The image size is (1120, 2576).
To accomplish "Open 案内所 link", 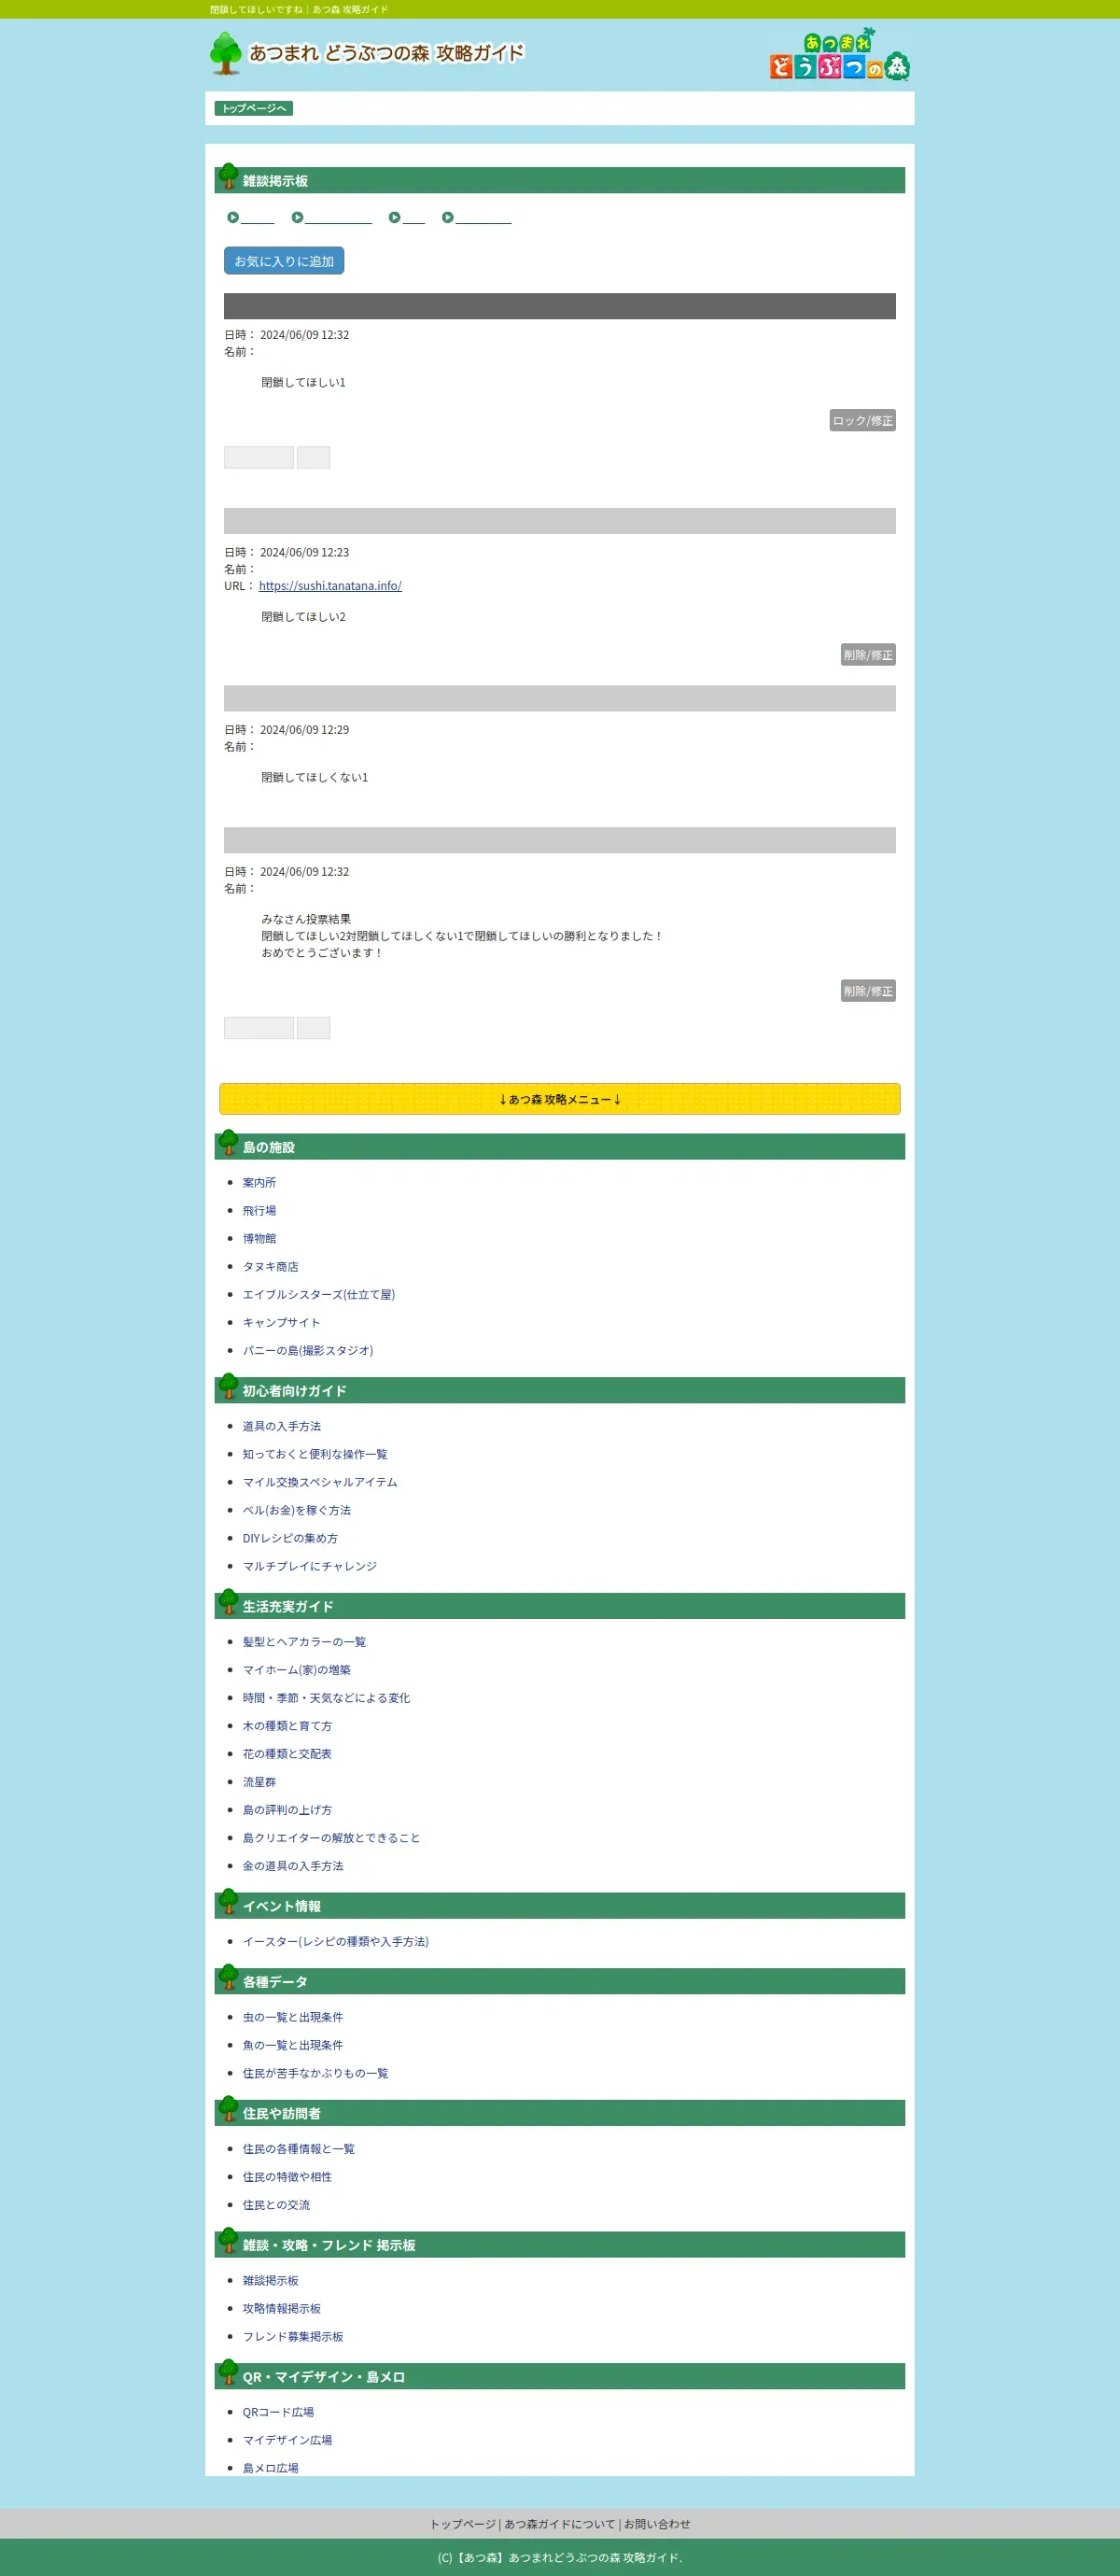I will 259,1183.
